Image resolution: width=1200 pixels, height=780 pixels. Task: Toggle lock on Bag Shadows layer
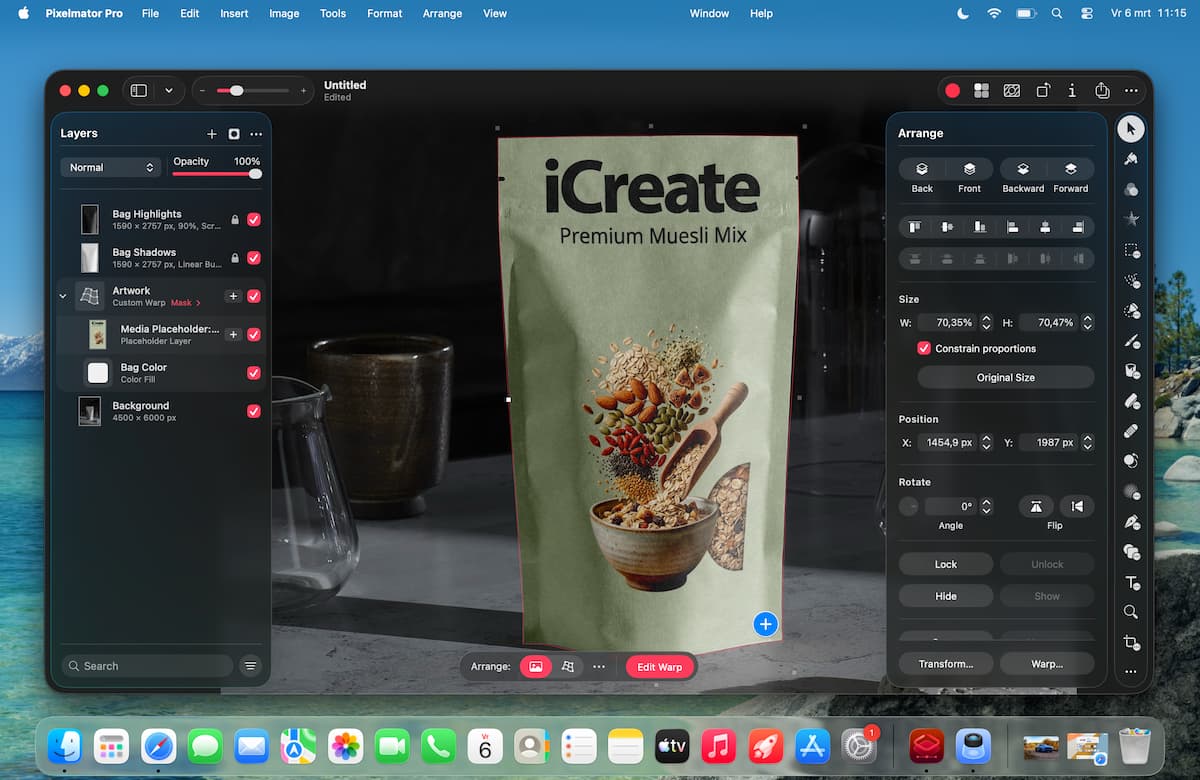tap(235, 258)
